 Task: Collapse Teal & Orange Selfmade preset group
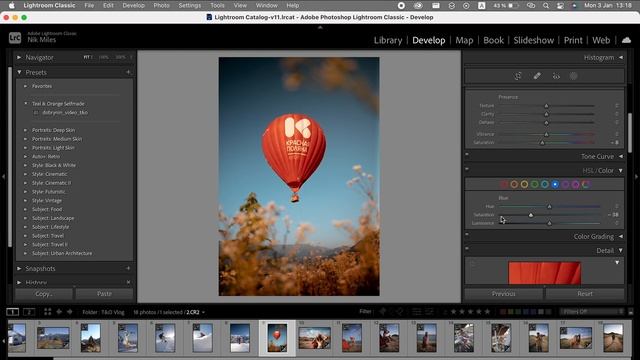click(25, 104)
